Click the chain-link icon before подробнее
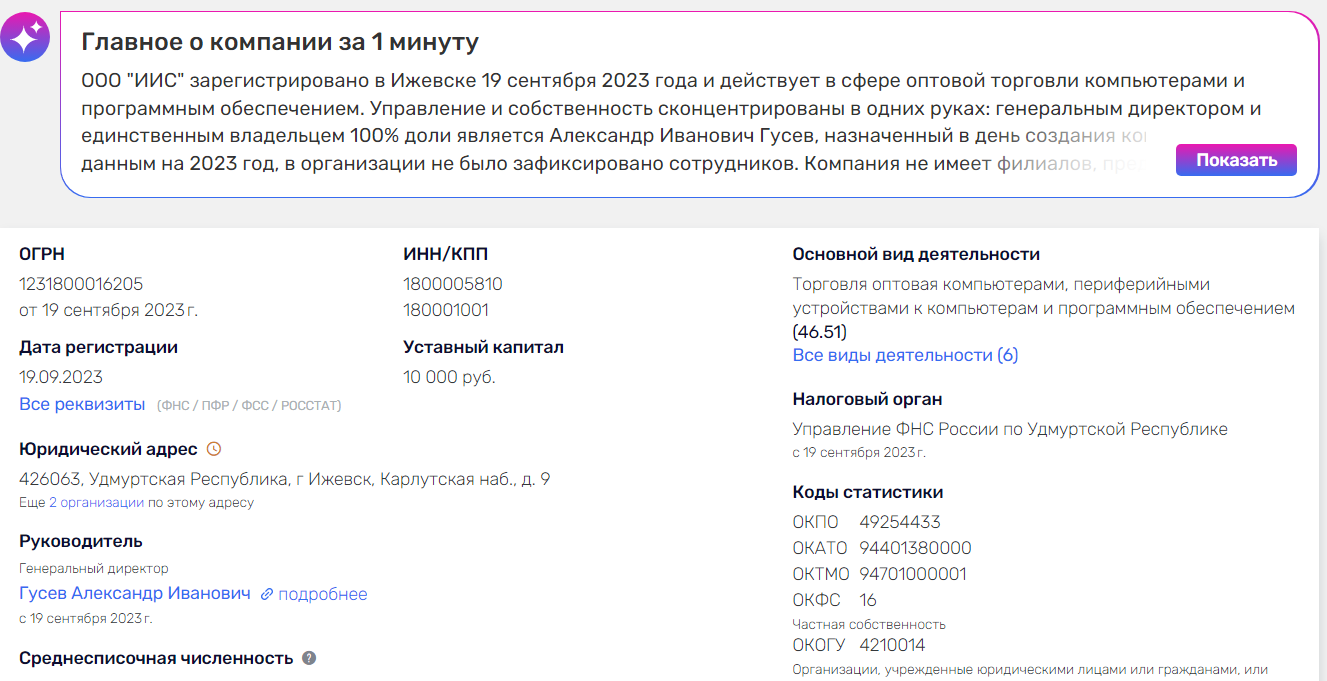 point(267,594)
